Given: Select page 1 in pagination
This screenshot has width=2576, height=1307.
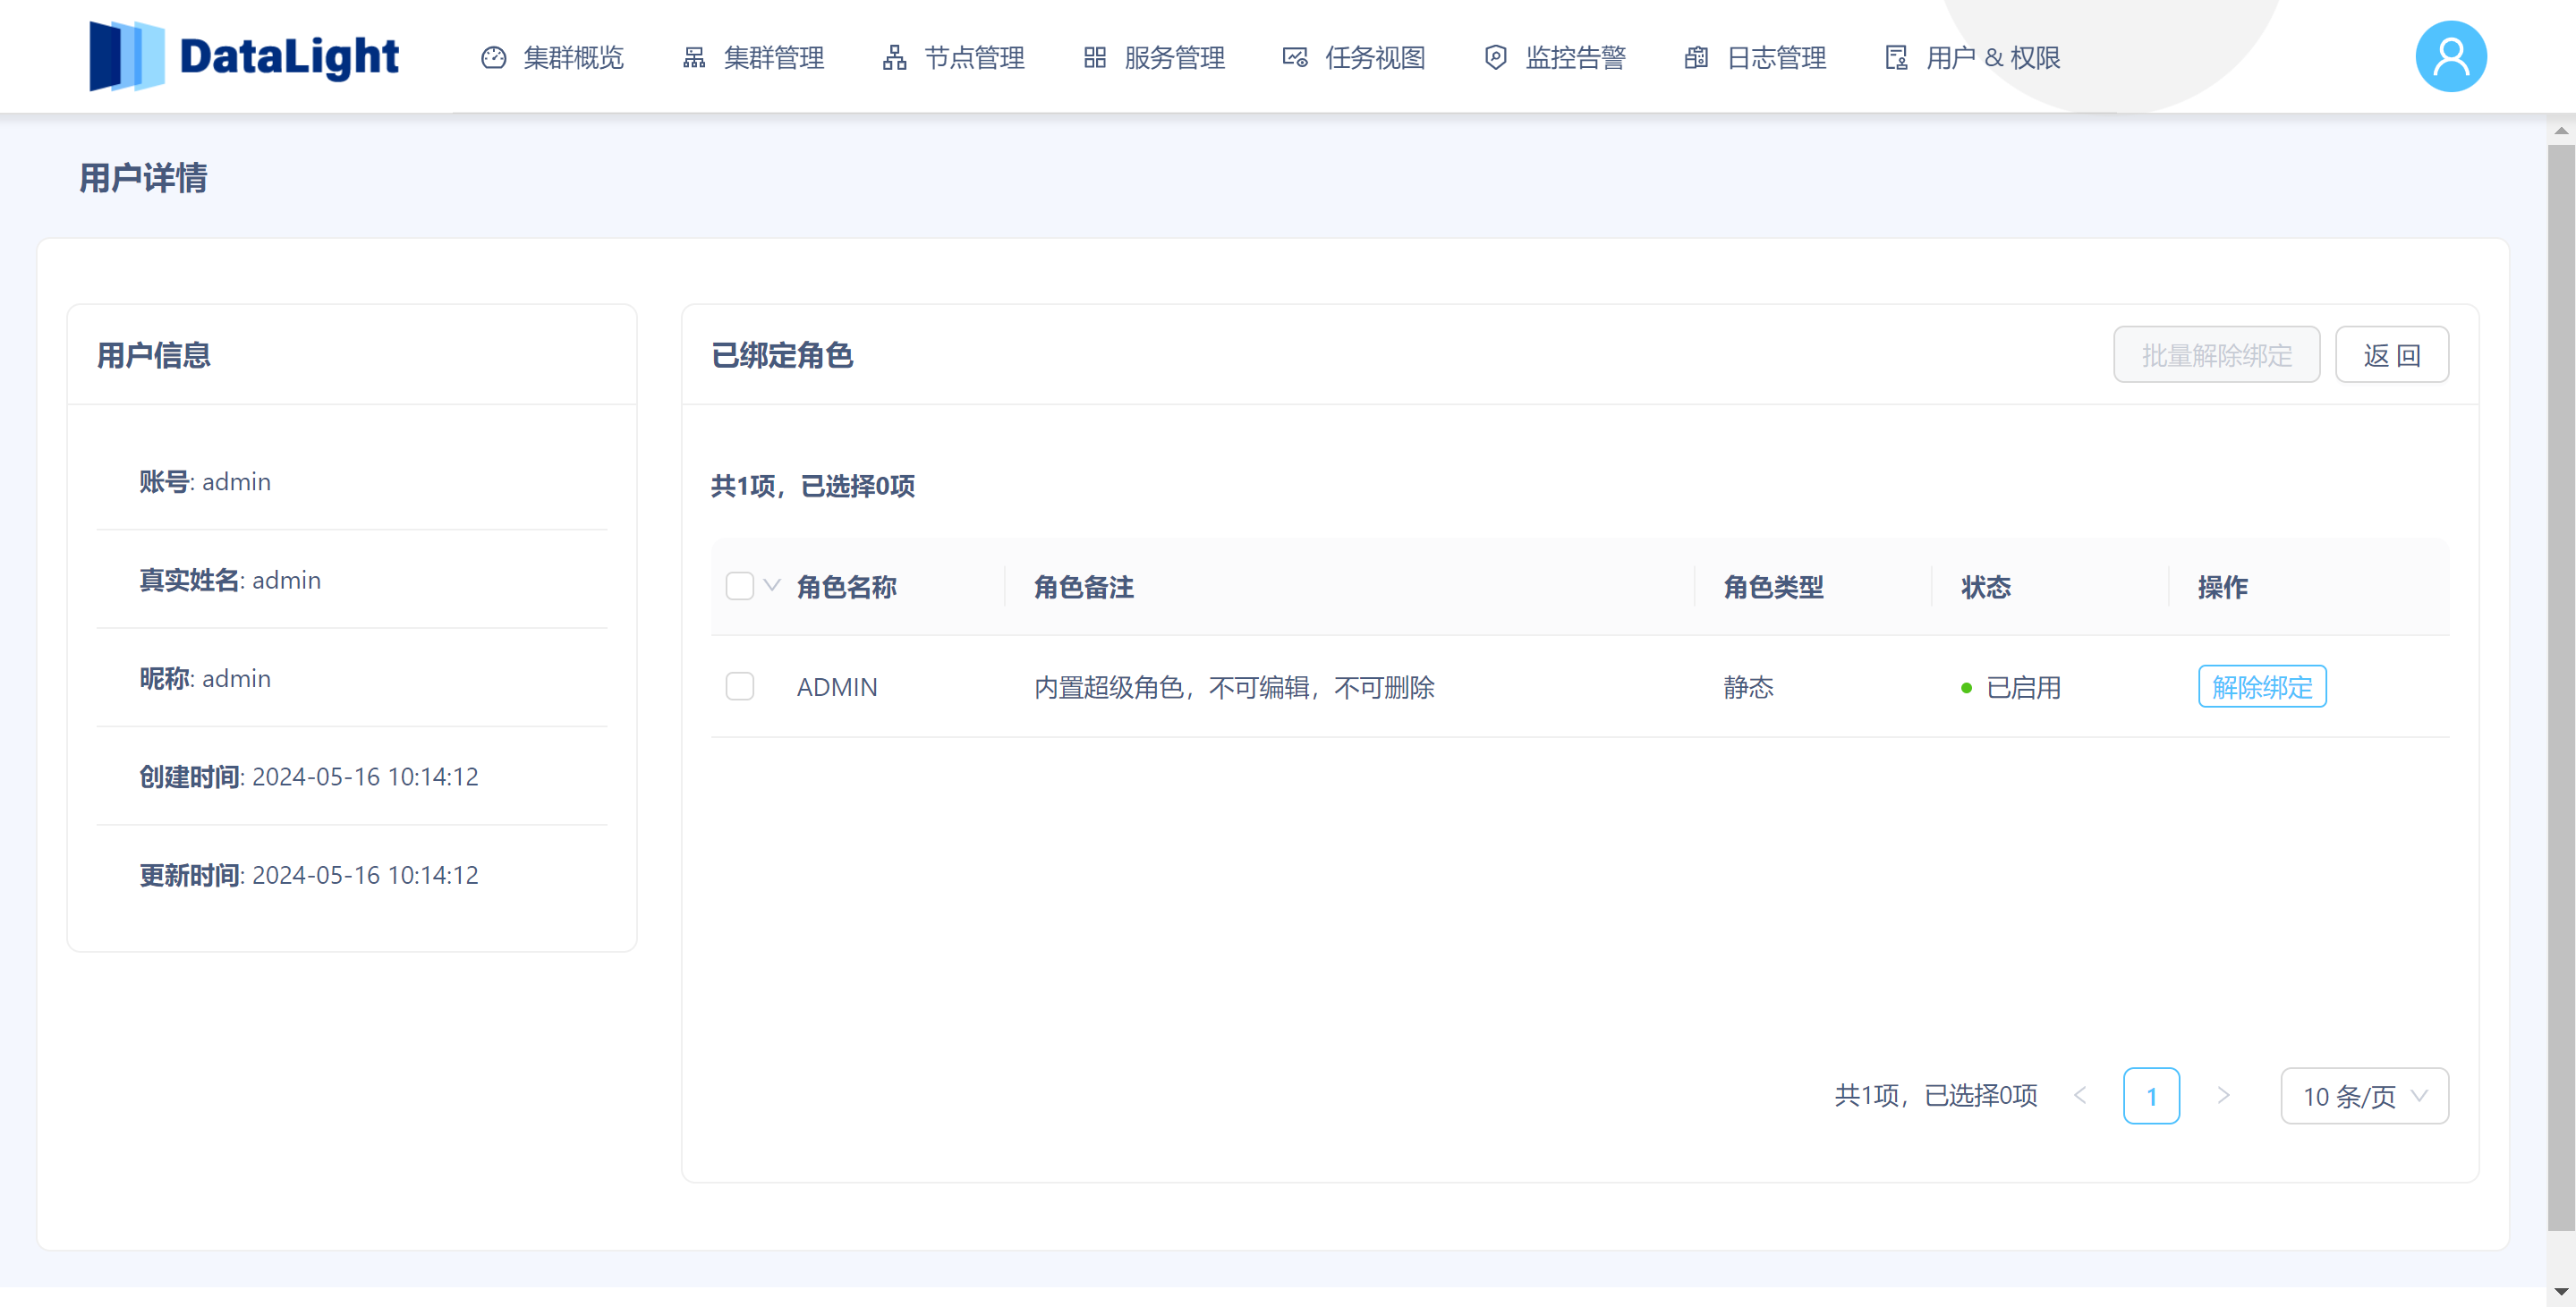Looking at the screenshot, I should coord(2152,1096).
